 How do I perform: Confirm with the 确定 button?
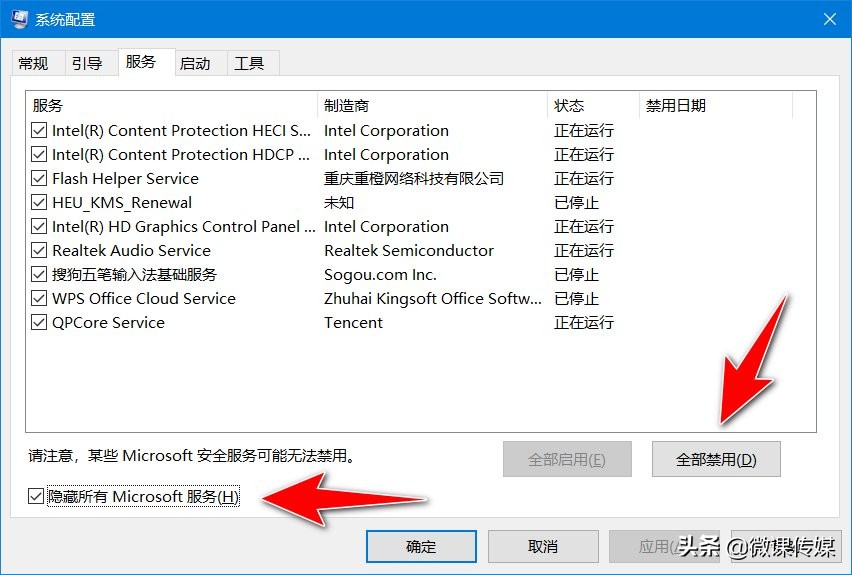(421, 546)
